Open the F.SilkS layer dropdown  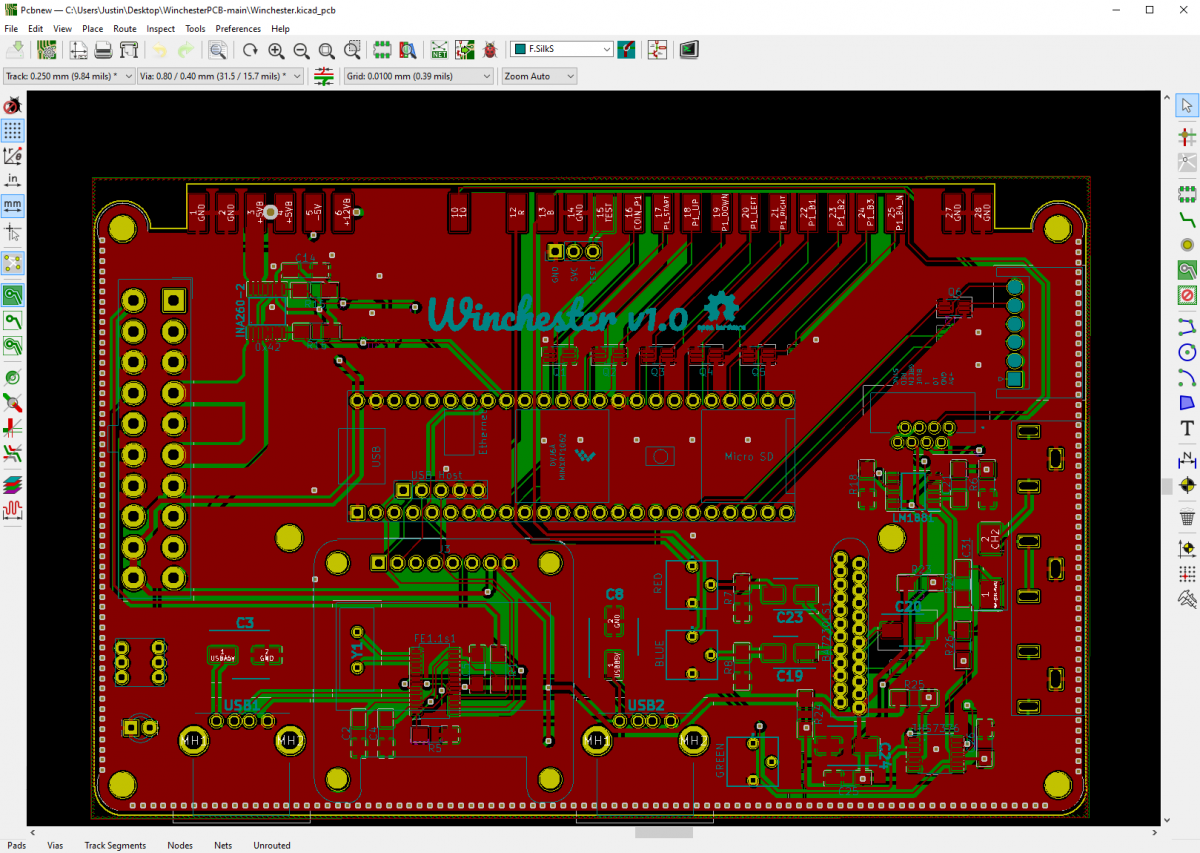tap(562, 49)
